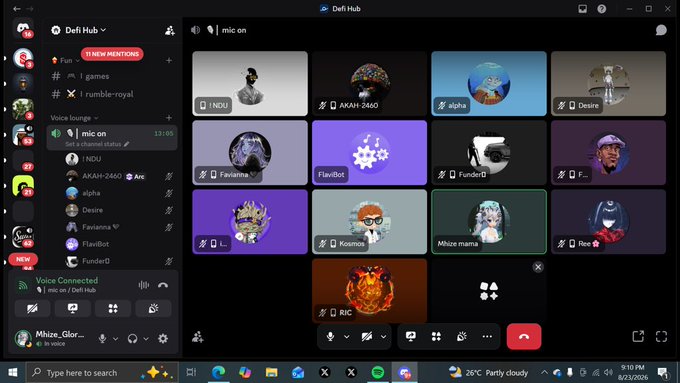Open Microsoft Edge in the taskbar

click(218, 372)
